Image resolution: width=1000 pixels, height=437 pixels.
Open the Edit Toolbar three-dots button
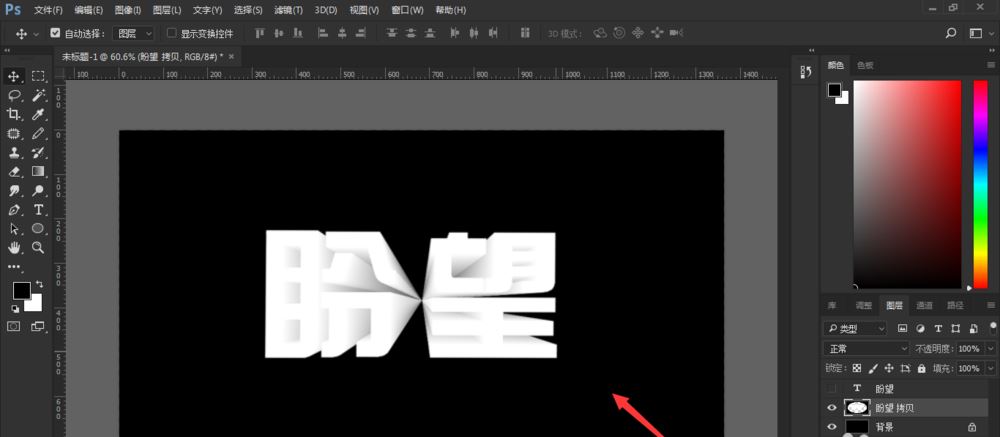(13, 267)
